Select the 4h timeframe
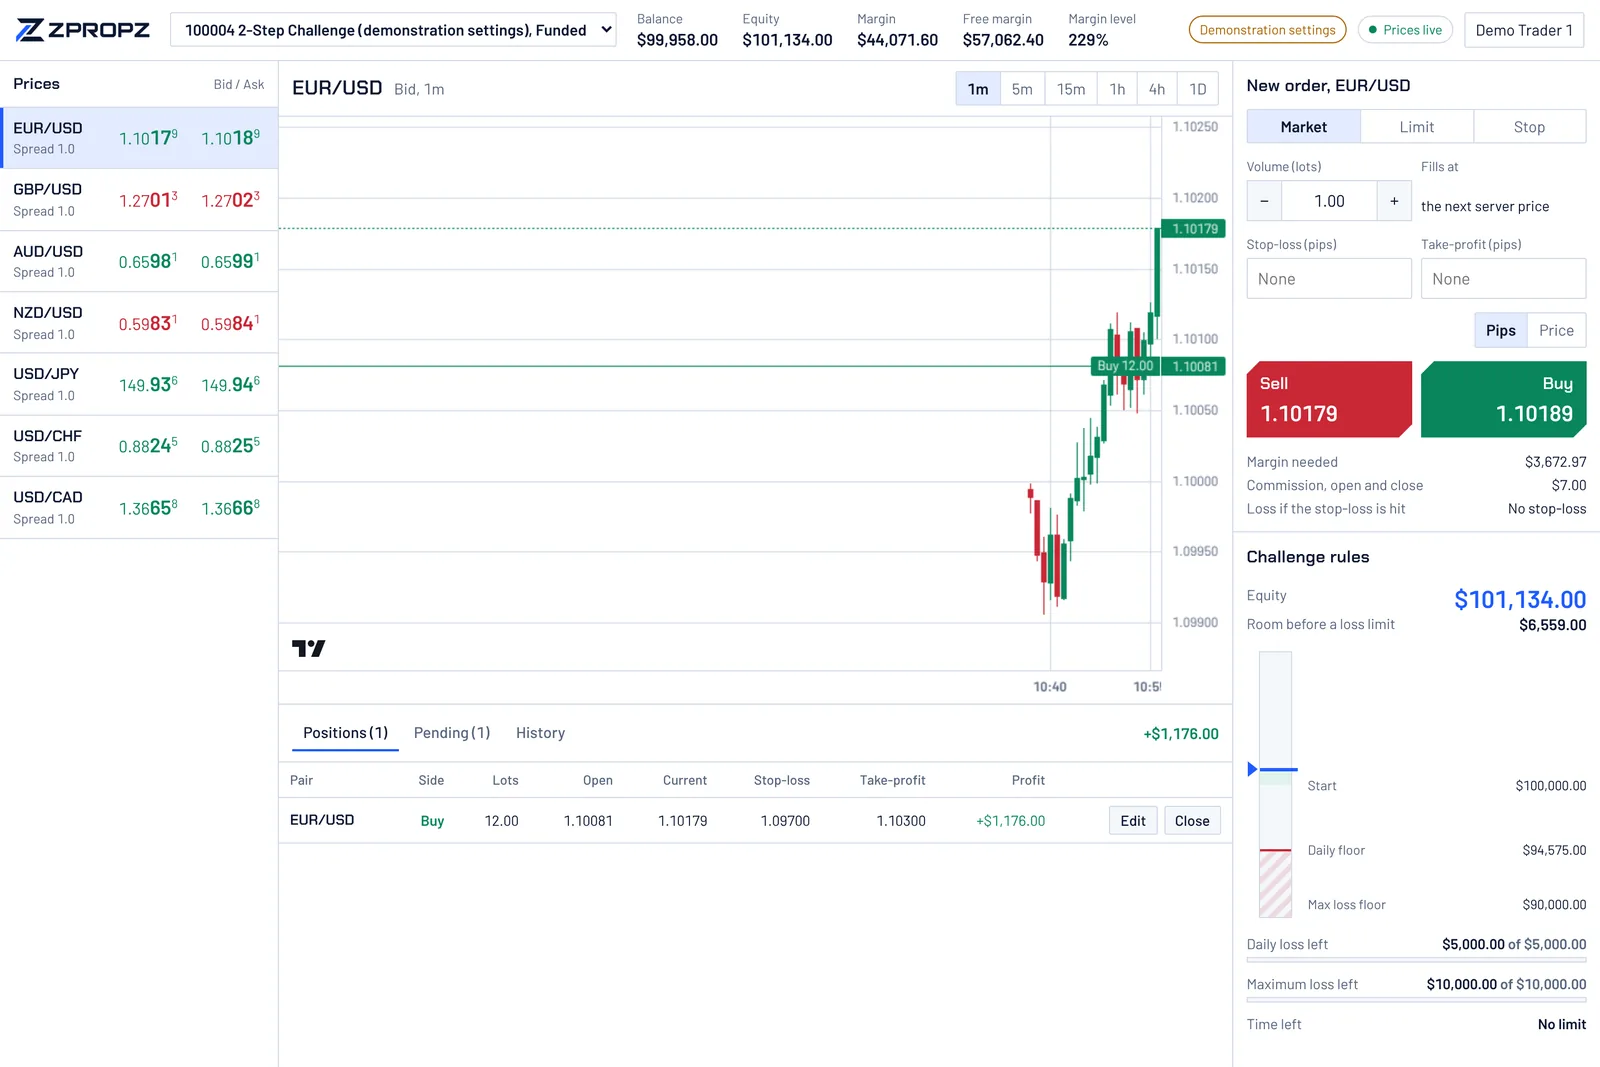The image size is (1600, 1067). [1157, 89]
